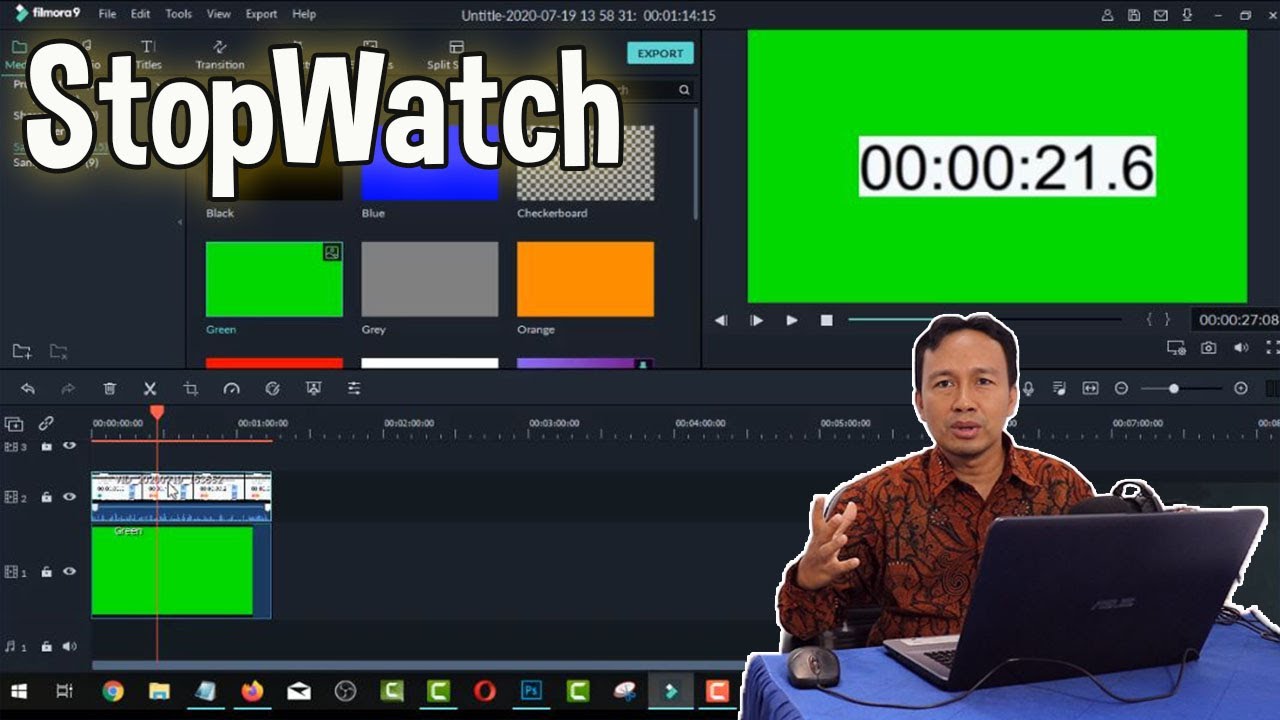Zoom out the timeline with minus icon
The image size is (1280, 720).
point(1122,389)
